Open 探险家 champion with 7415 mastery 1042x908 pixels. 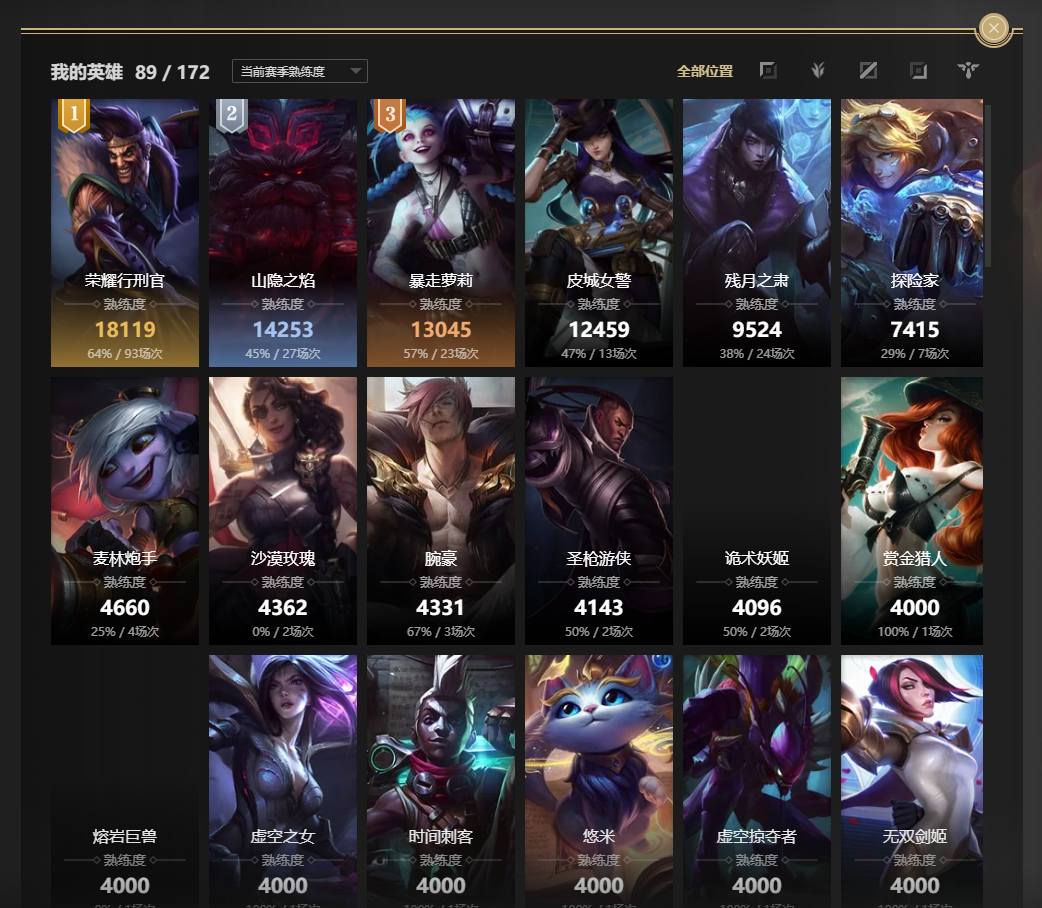point(912,233)
